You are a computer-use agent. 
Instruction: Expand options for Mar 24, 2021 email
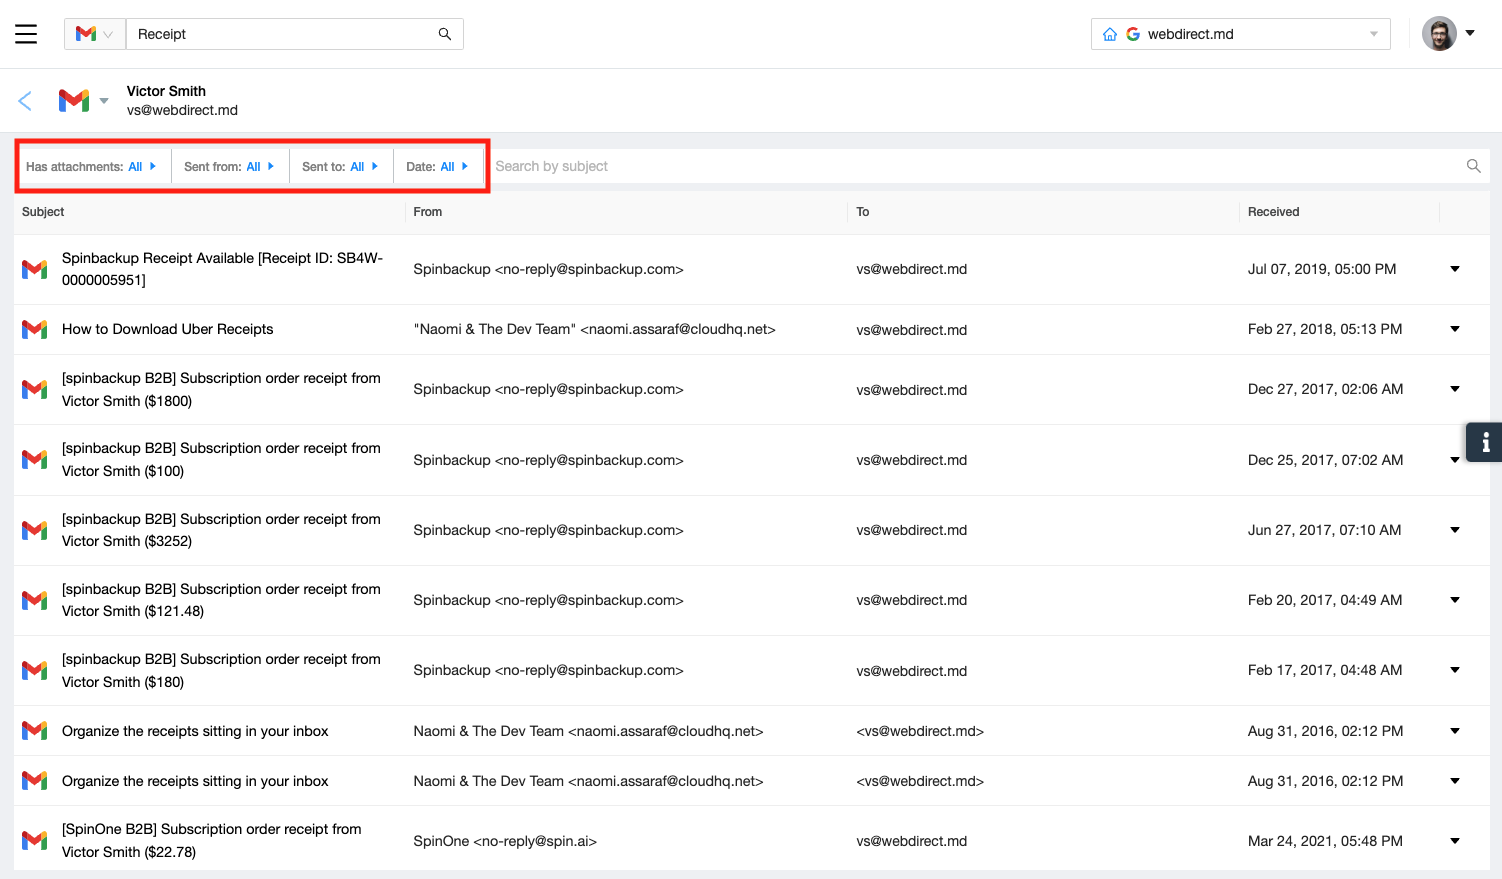point(1454,841)
